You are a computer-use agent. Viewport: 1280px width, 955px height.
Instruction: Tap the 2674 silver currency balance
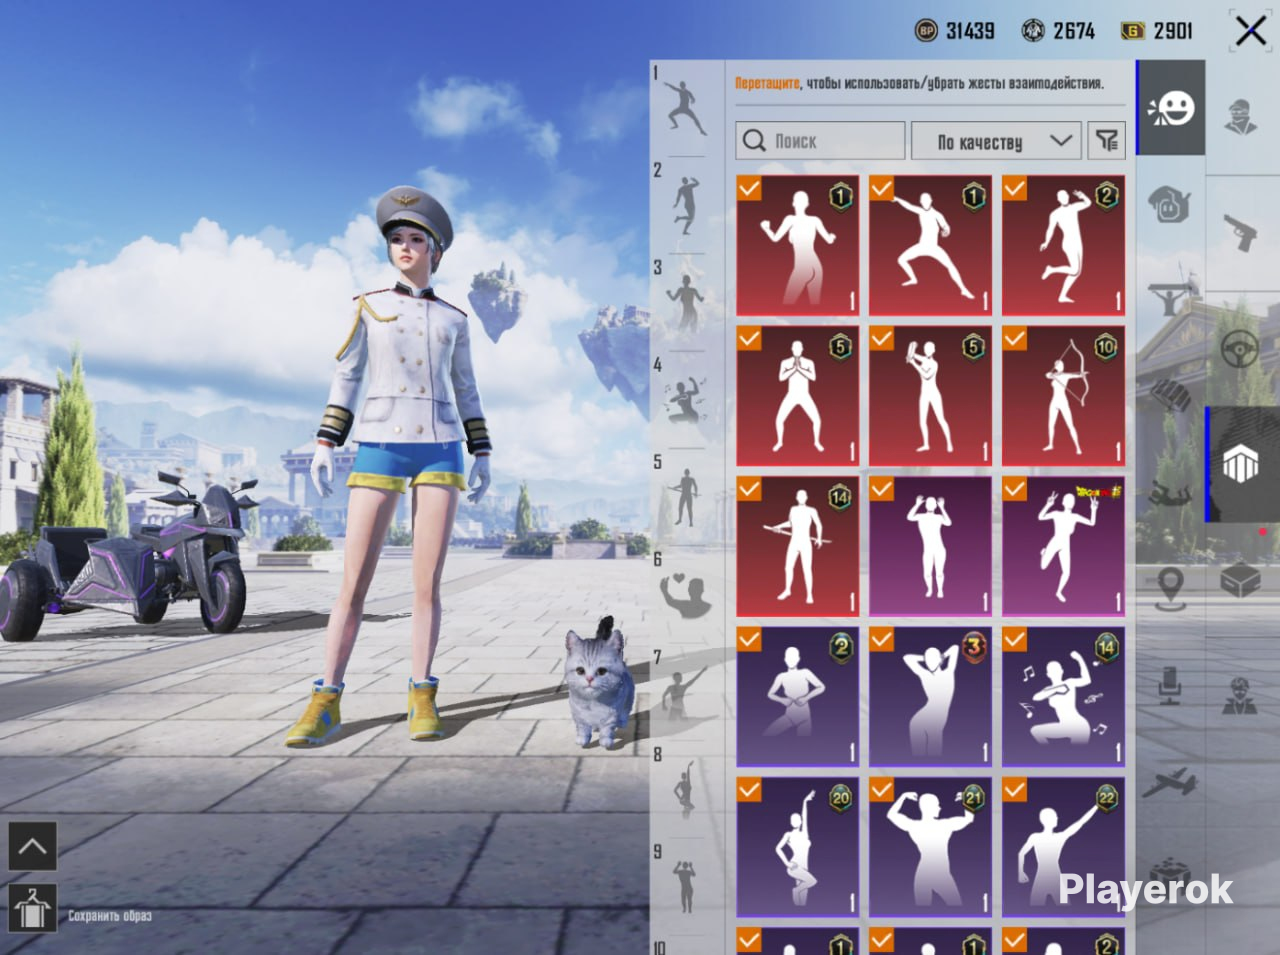point(1073,31)
